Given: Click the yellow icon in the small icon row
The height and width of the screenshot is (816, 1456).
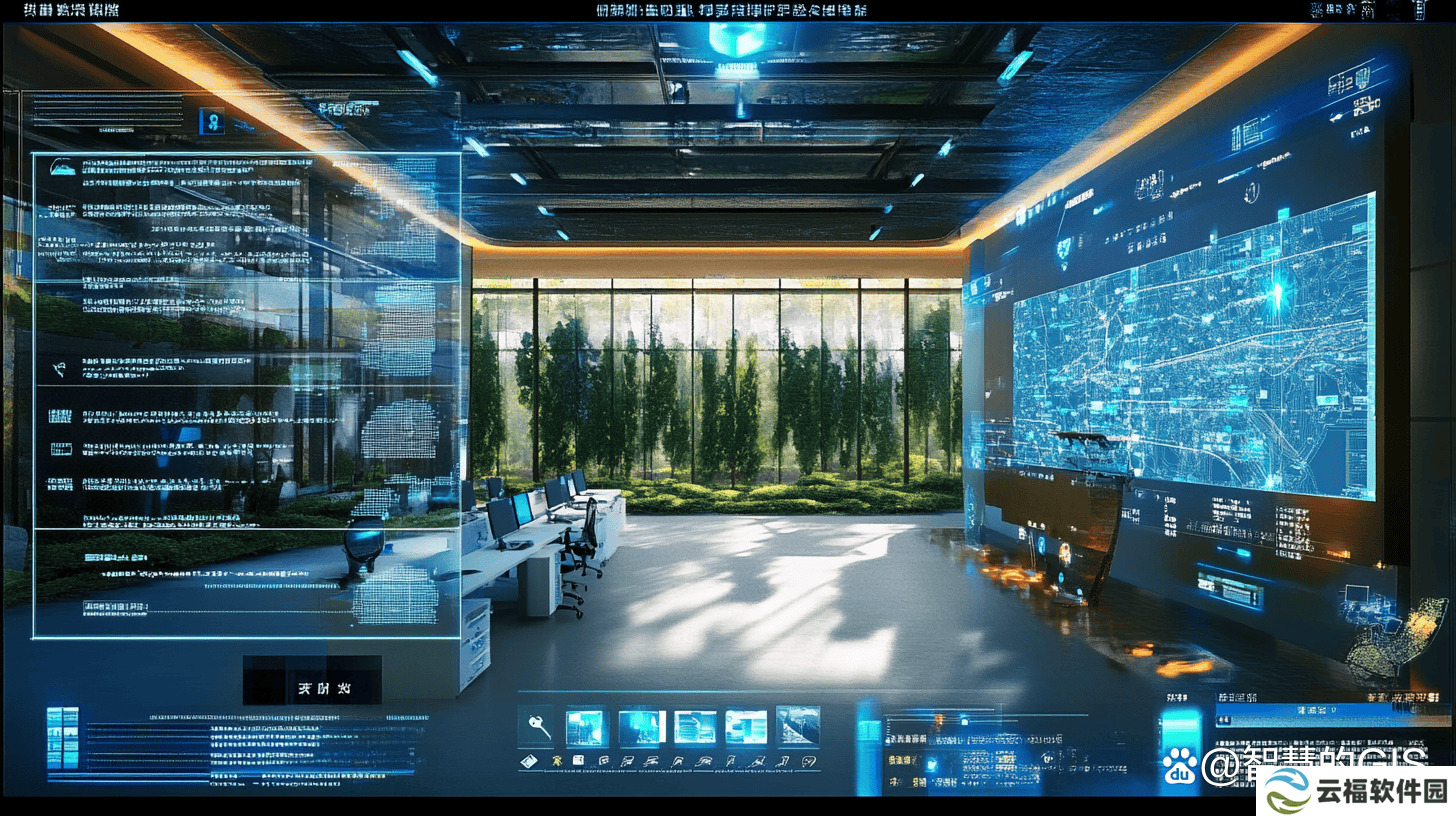Looking at the screenshot, I should [x=557, y=761].
